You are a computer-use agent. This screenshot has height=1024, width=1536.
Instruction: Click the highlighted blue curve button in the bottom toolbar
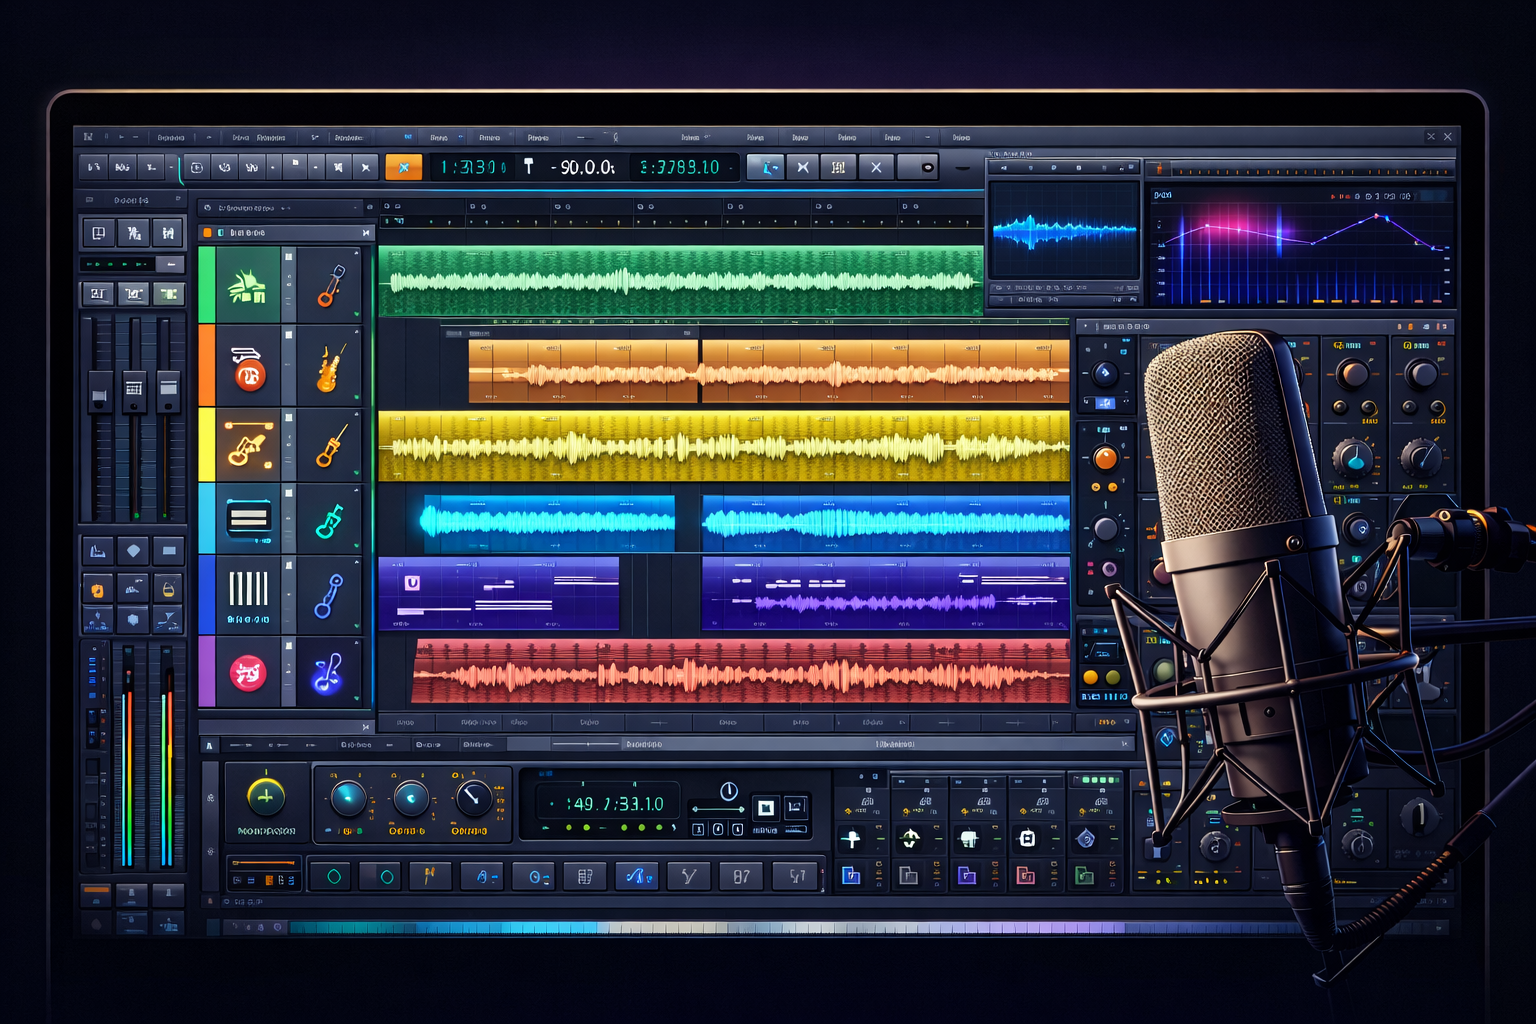636,877
